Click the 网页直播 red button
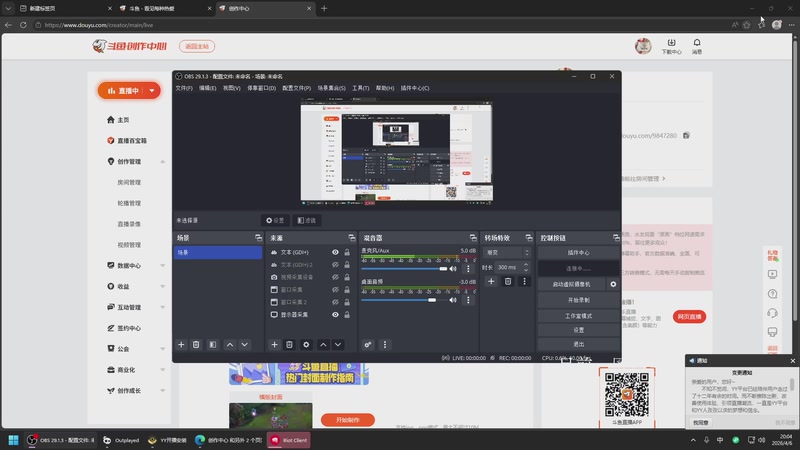The height and width of the screenshot is (450, 800). (689, 317)
